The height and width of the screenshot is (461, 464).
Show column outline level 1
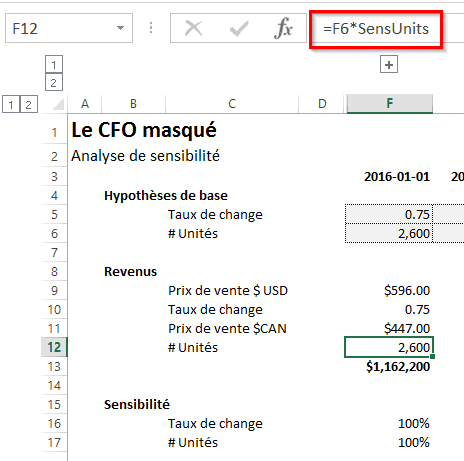(54, 64)
